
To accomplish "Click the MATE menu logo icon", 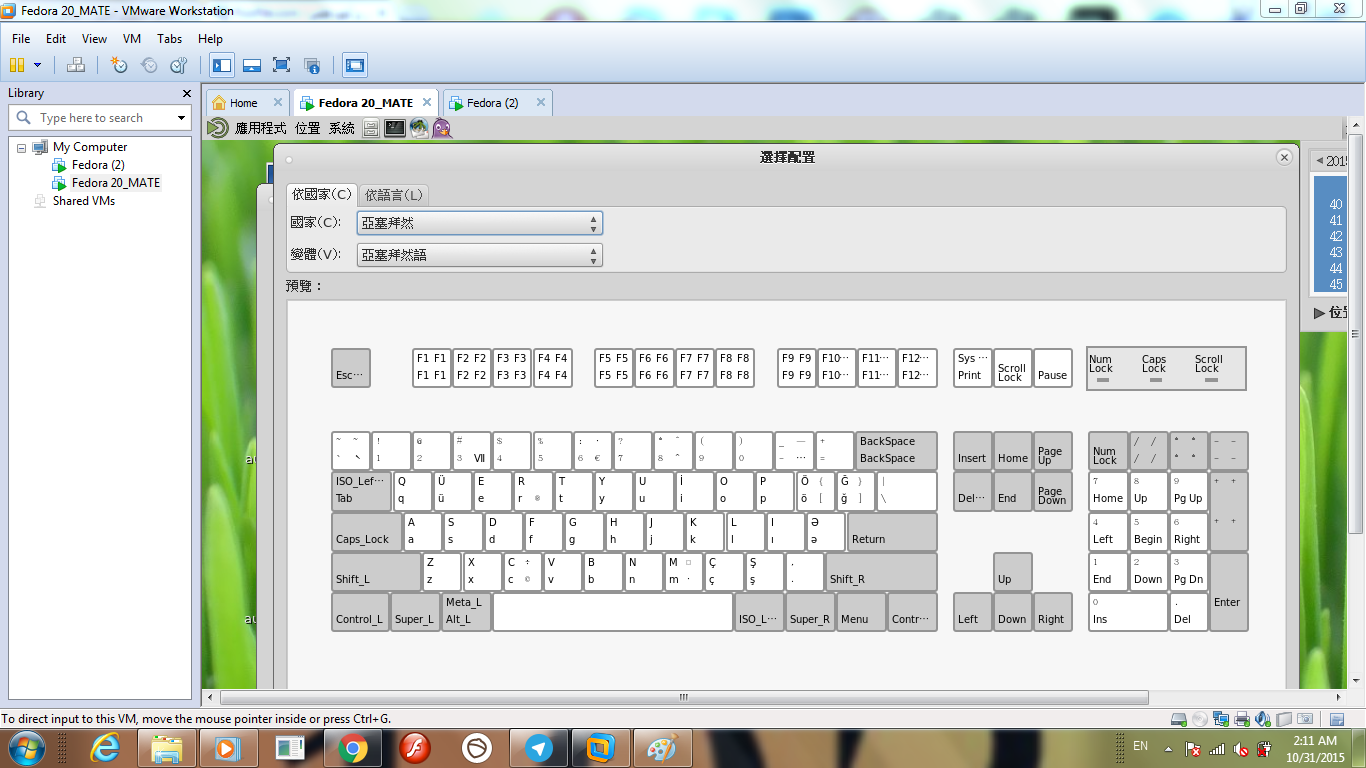I will (x=217, y=128).
